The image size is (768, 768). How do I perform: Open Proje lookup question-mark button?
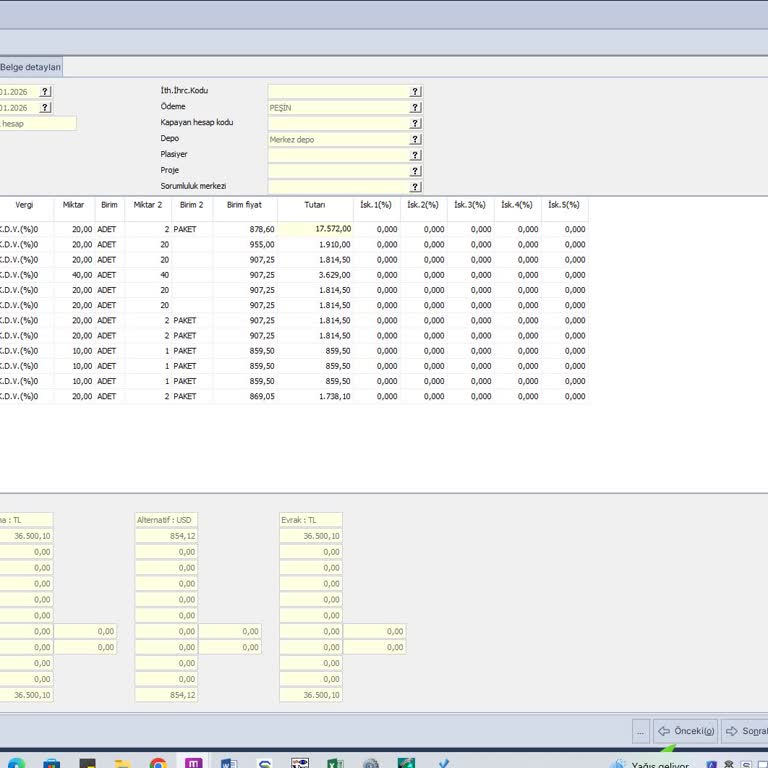[415, 171]
